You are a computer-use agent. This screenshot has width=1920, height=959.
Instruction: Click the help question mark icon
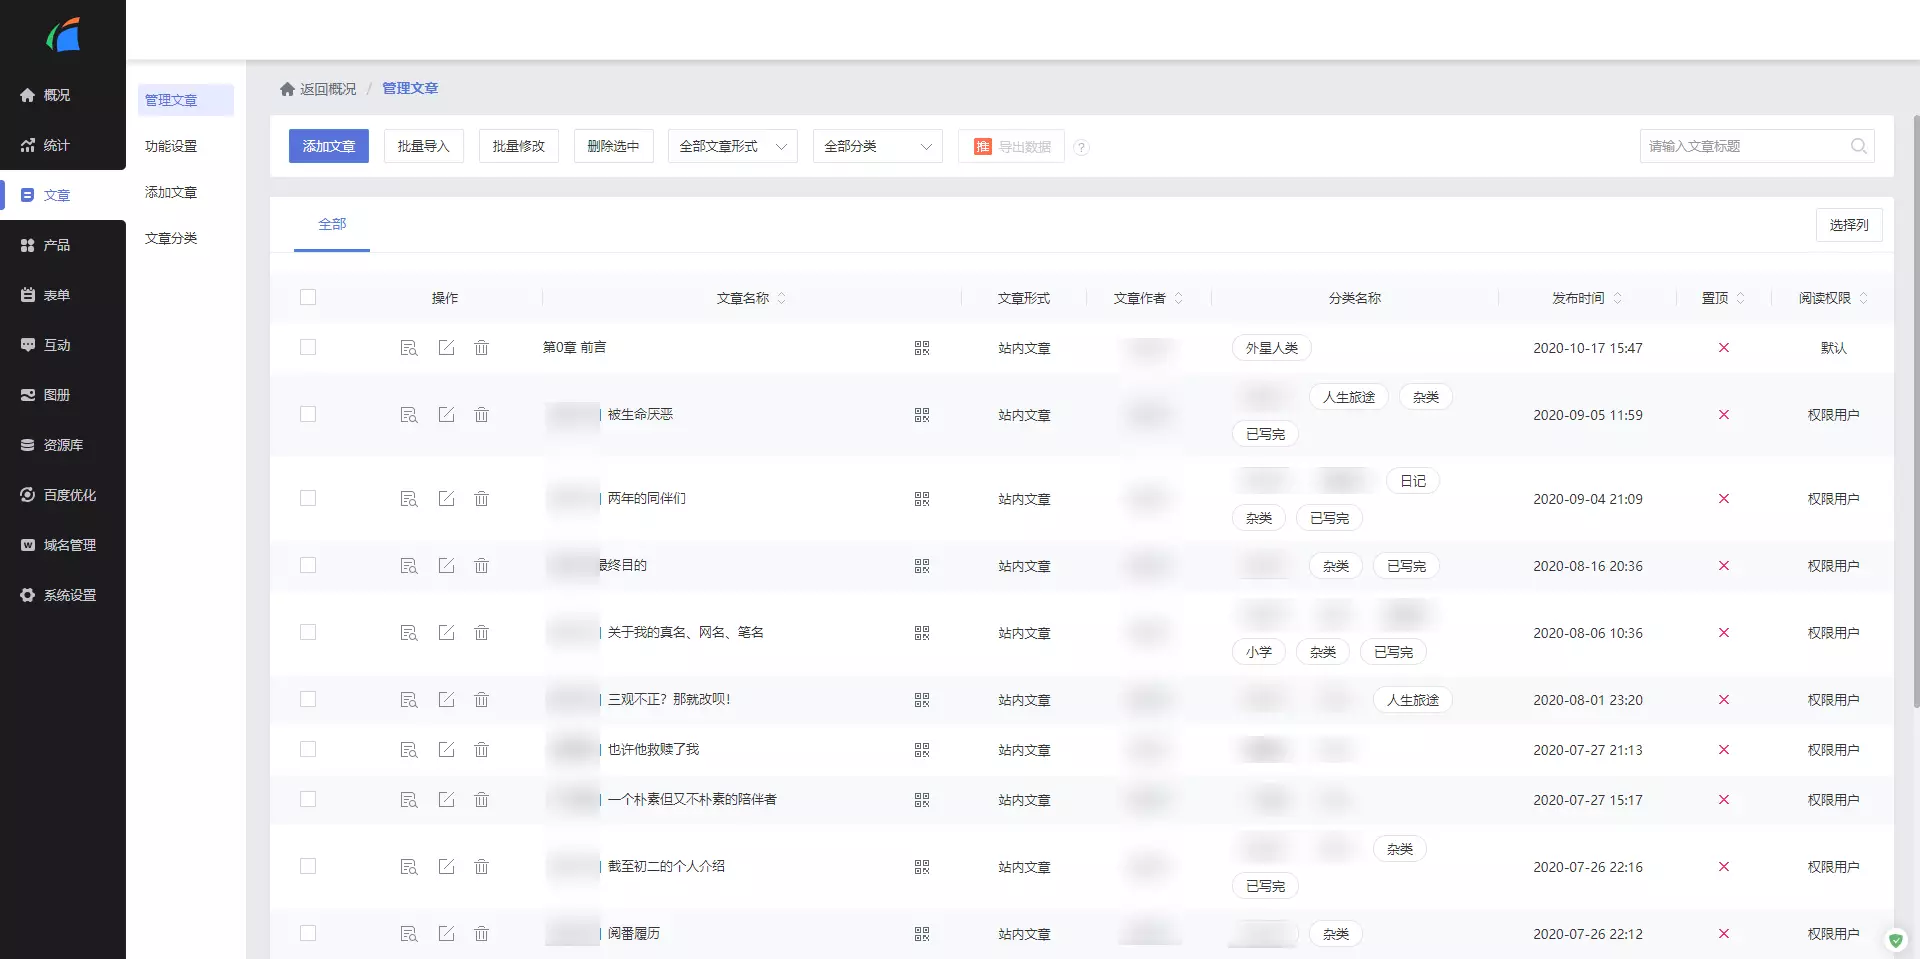tap(1081, 147)
